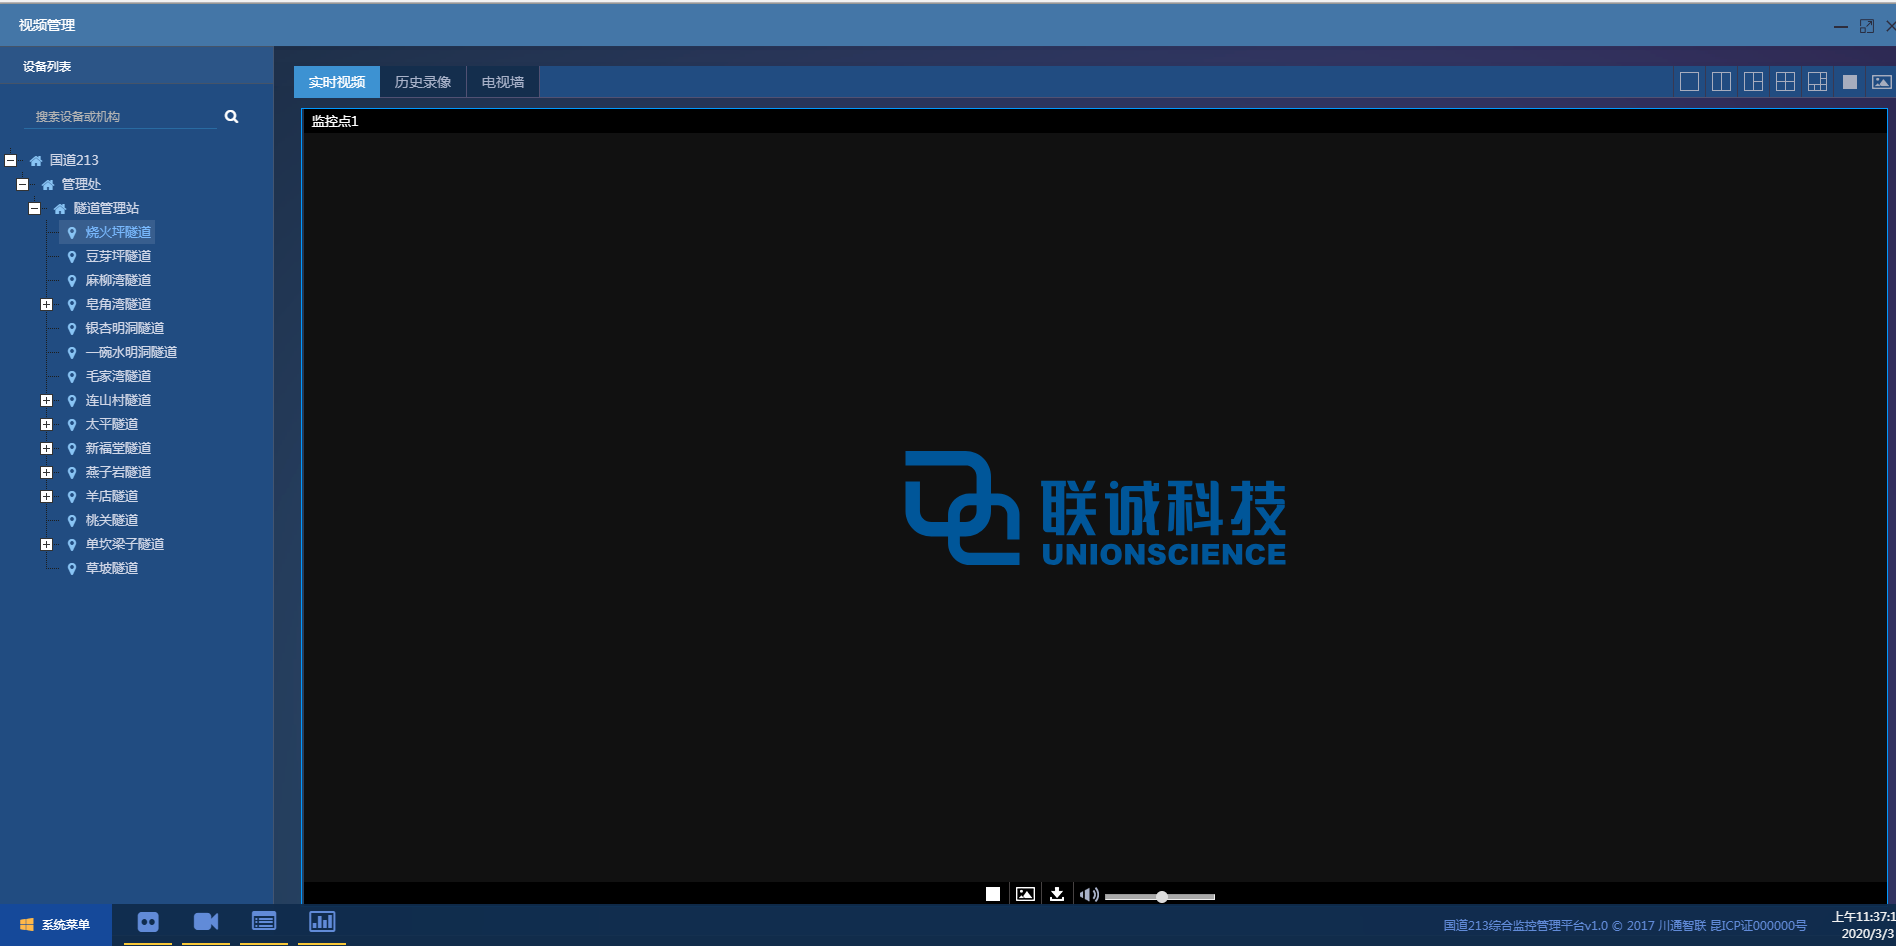Expand the 羊店隧道 node
This screenshot has width=1896, height=946.
pyautogui.click(x=46, y=496)
